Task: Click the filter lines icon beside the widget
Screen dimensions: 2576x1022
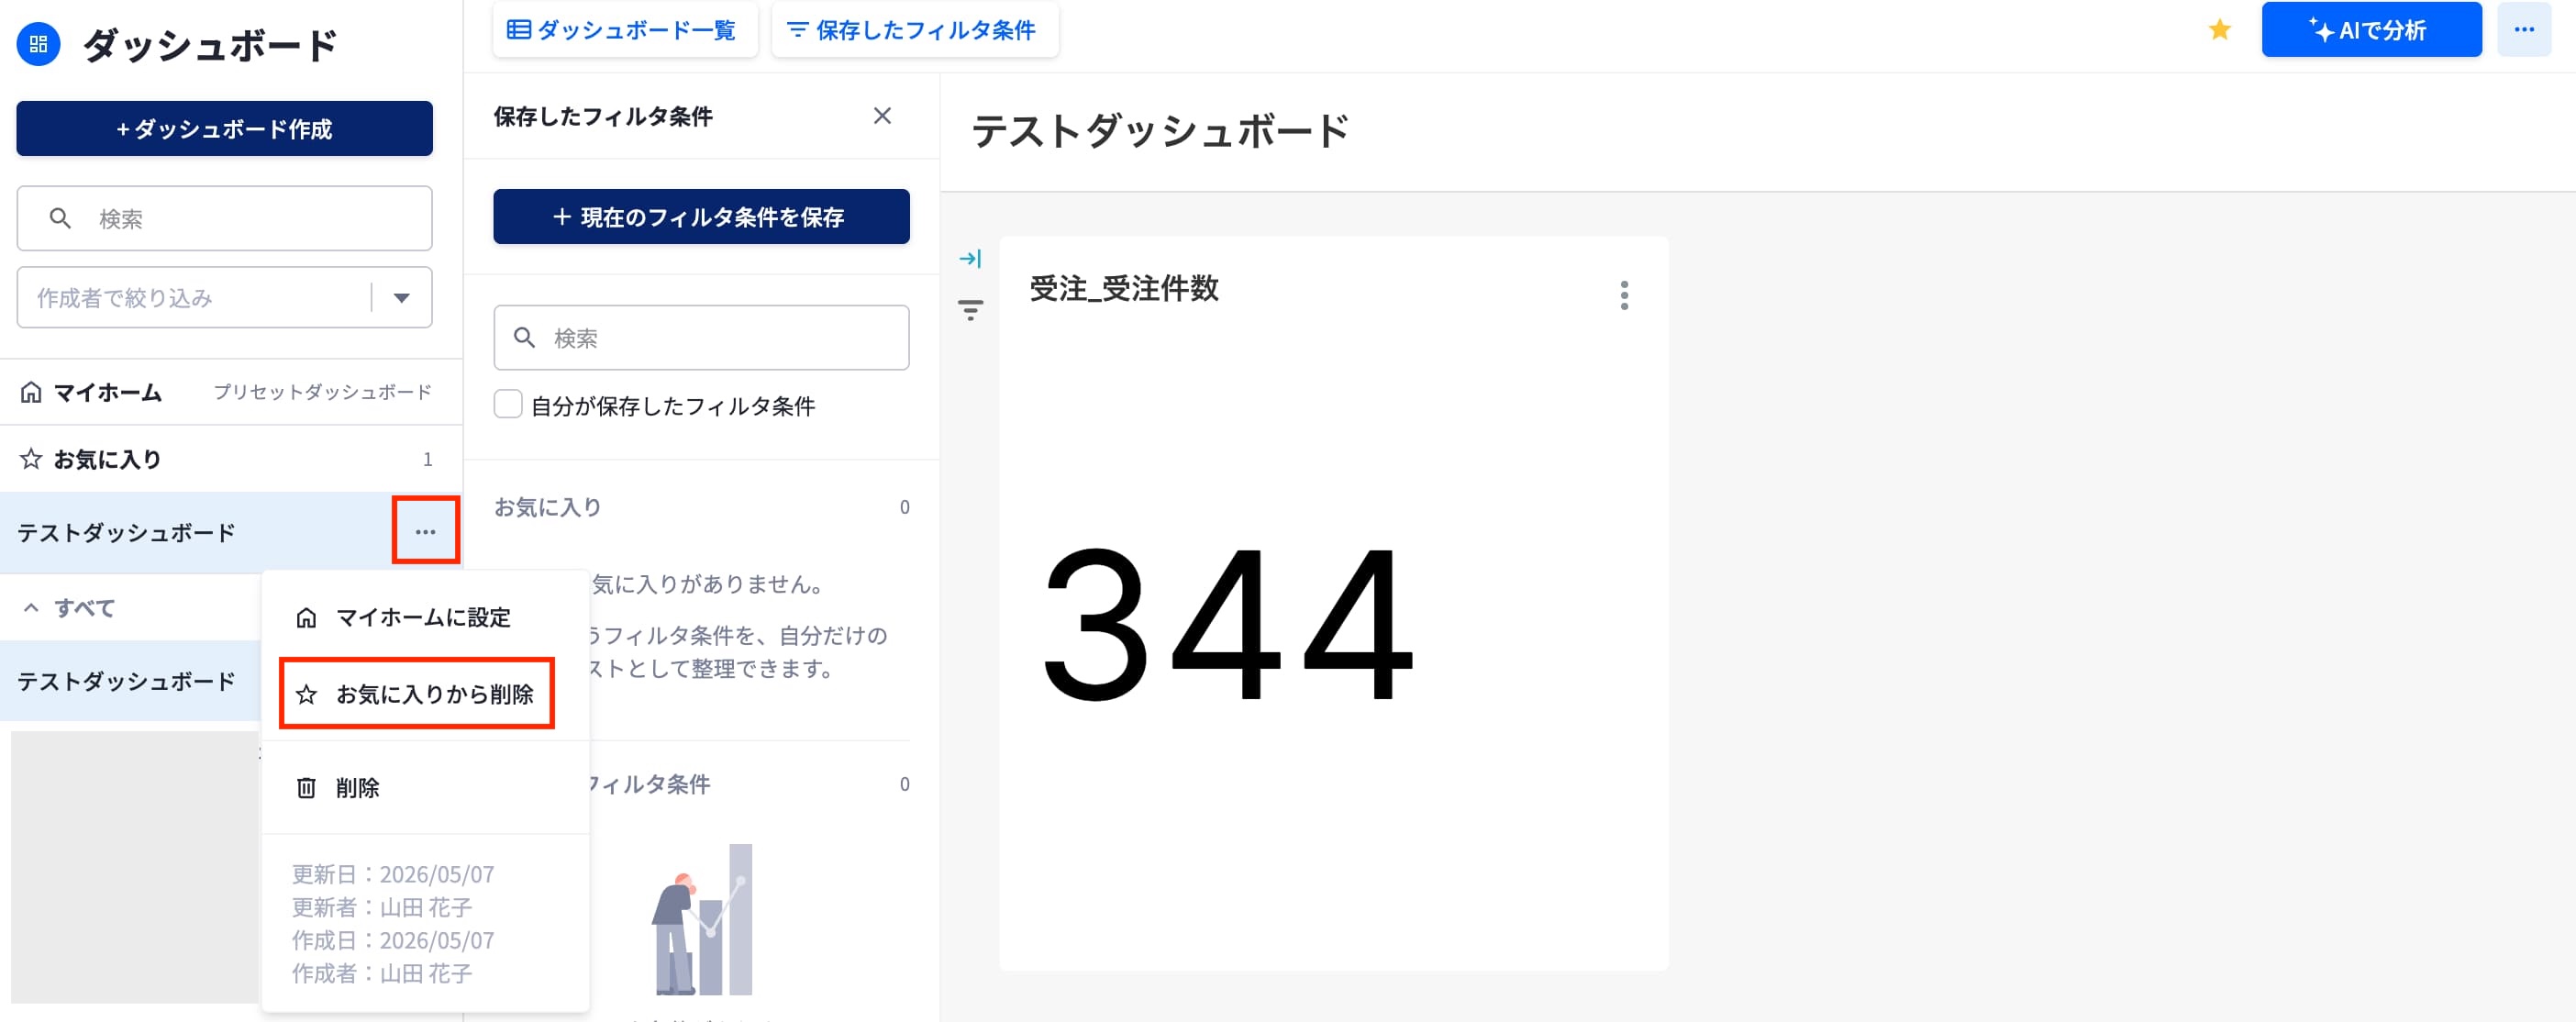Action: coord(970,310)
